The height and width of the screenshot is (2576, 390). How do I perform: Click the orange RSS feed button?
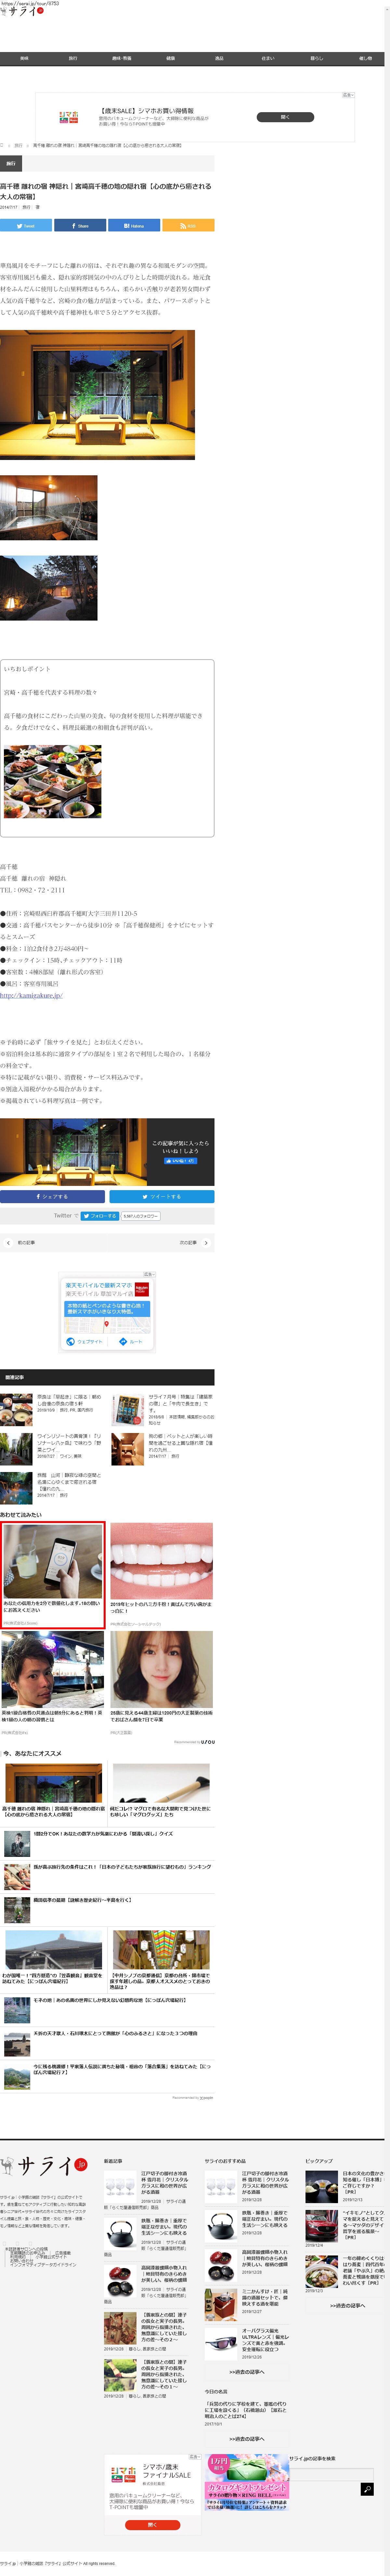coord(188,226)
